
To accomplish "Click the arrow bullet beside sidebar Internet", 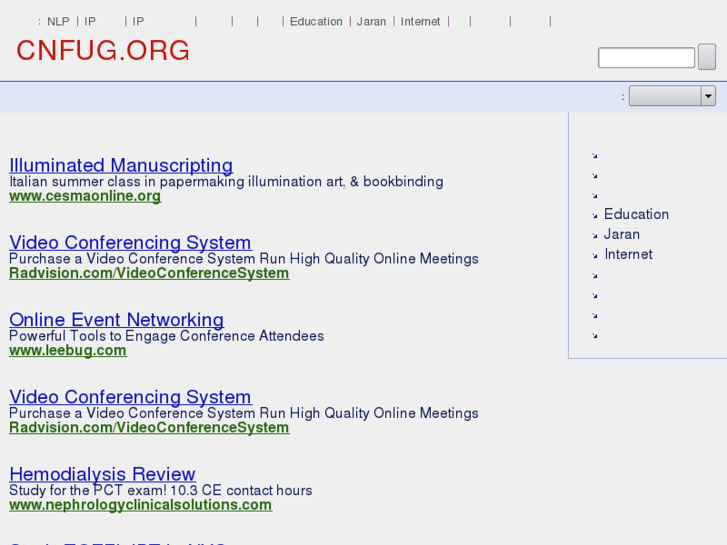I will pyautogui.click(x=595, y=256).
